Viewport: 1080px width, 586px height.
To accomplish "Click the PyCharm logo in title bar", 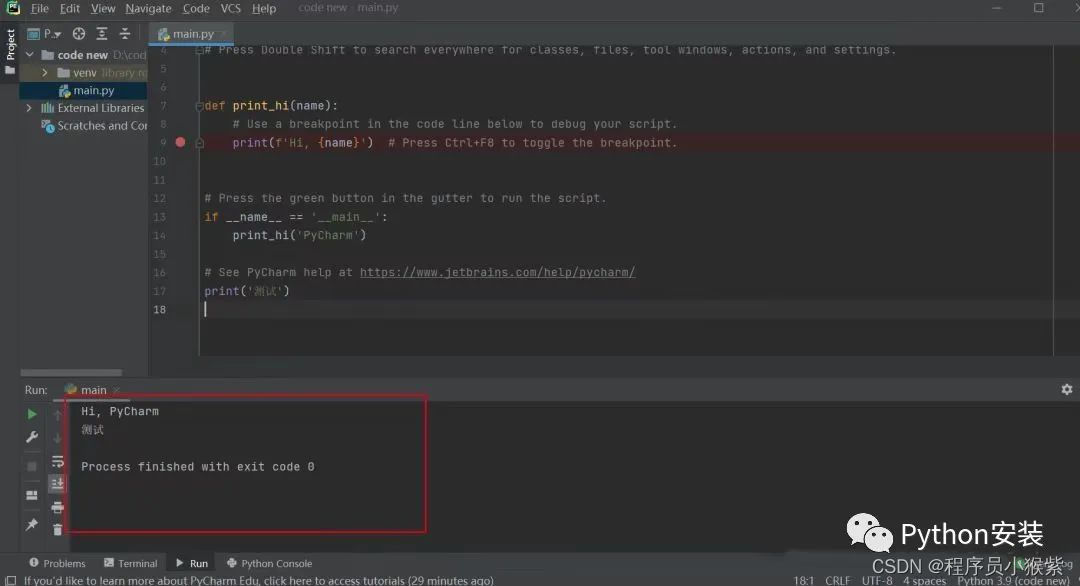I will [x=12, y=8].
